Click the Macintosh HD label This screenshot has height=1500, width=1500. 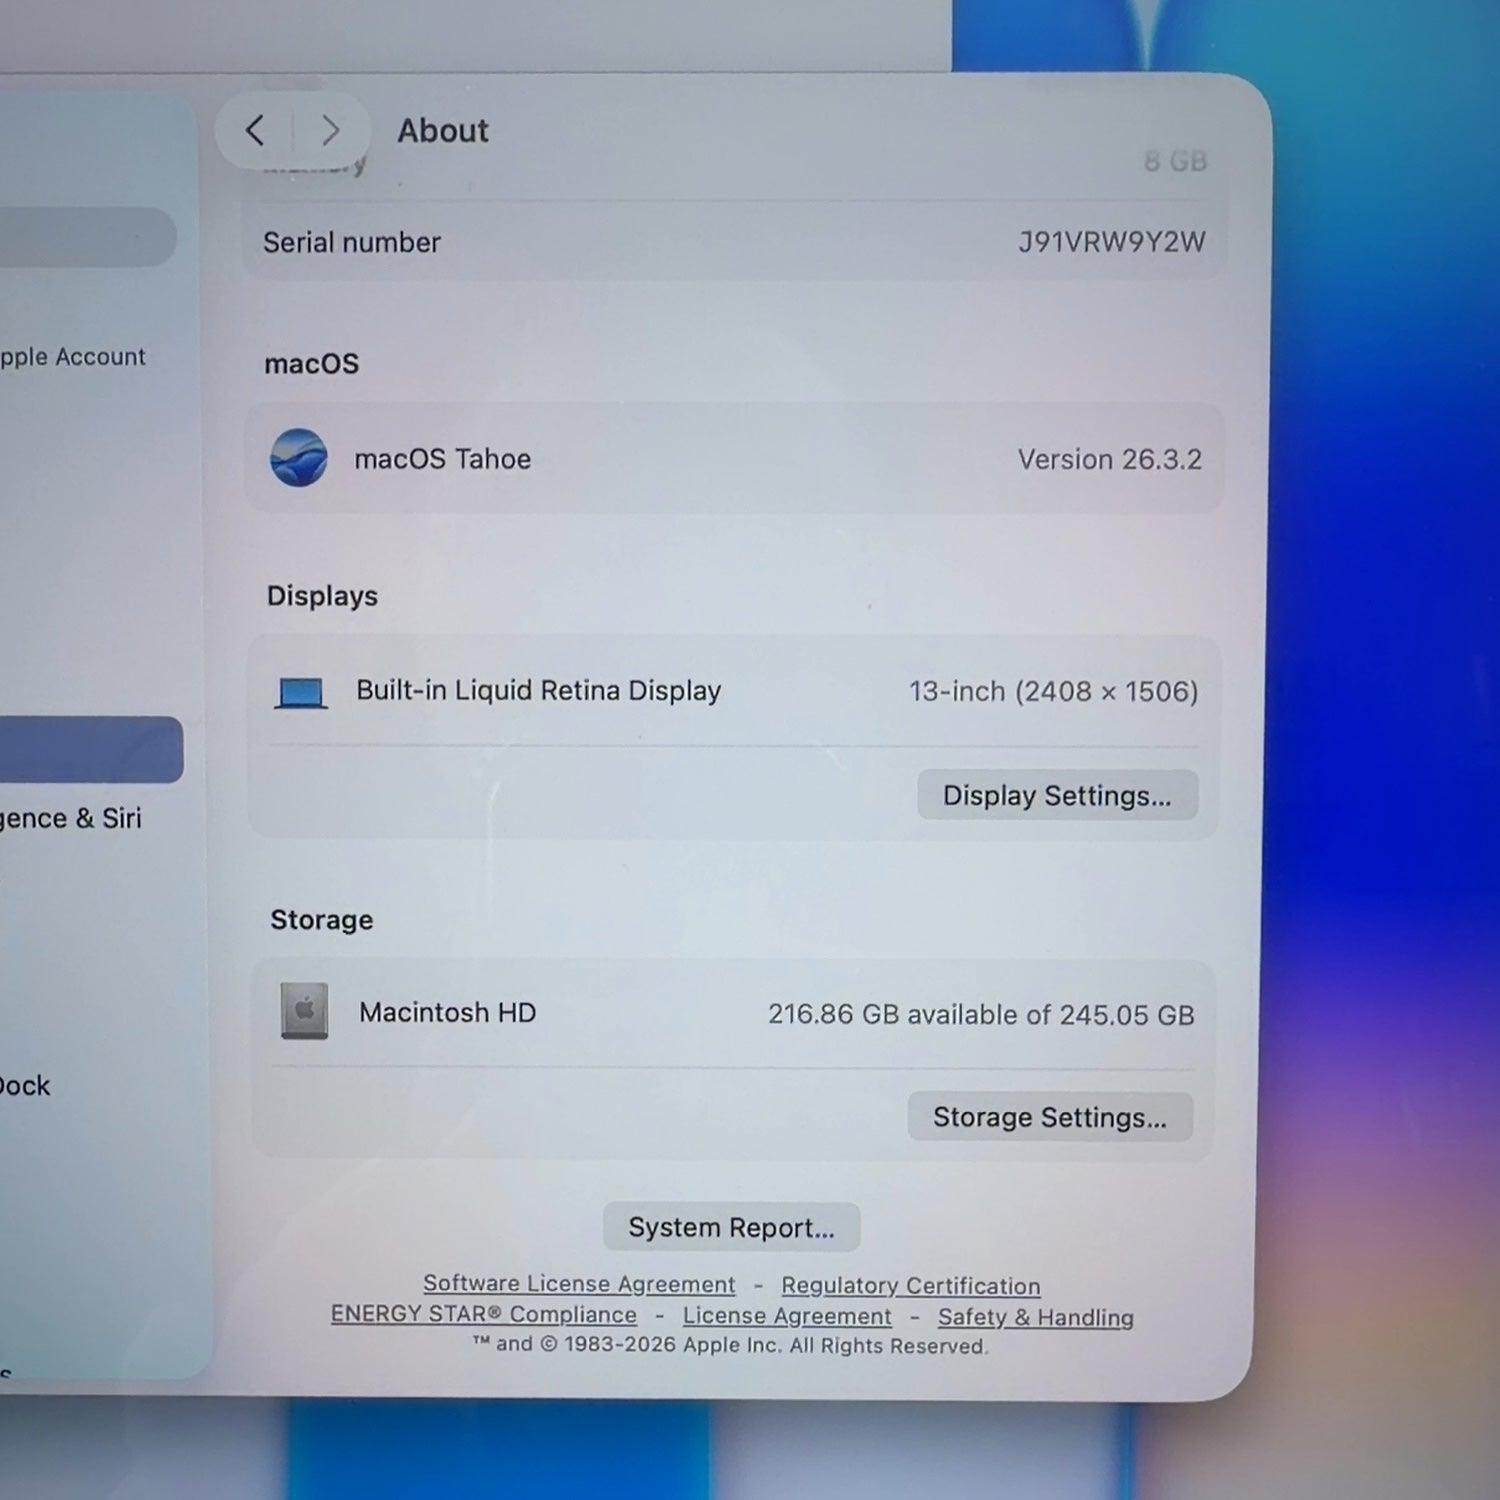click(x=447, y=1013)
